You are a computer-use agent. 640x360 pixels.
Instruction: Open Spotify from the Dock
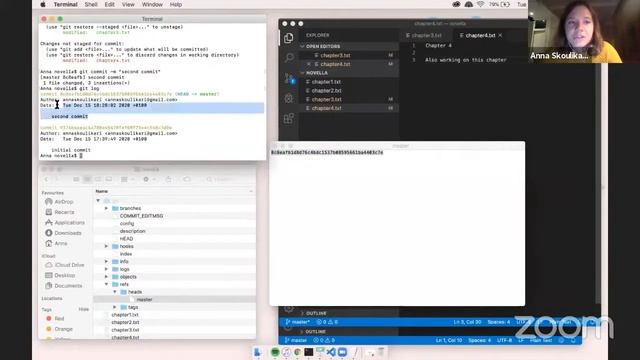(x=275, y=352)
